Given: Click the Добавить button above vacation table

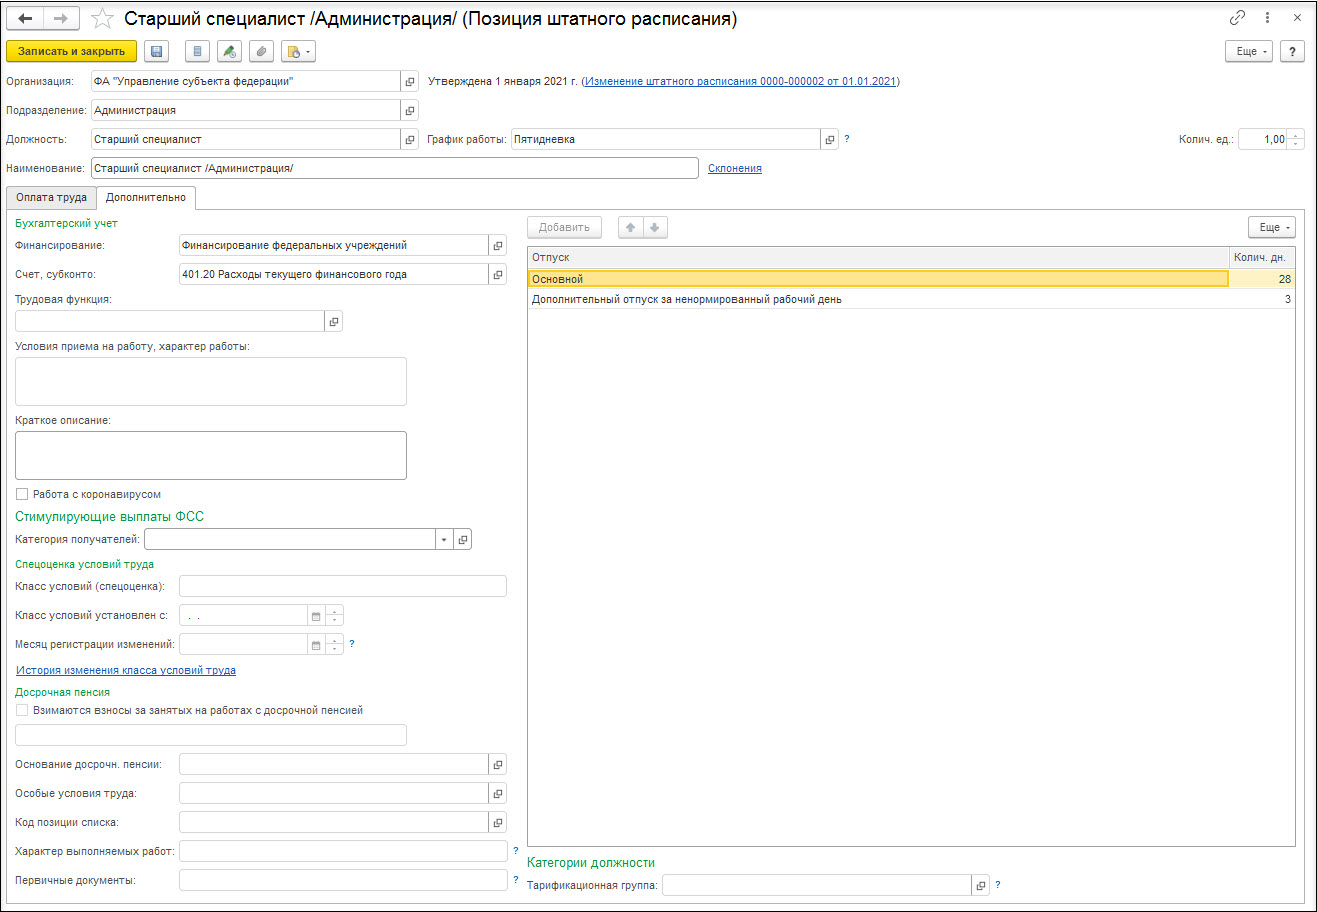Looking at the screenshot, I should coord(564,227).
